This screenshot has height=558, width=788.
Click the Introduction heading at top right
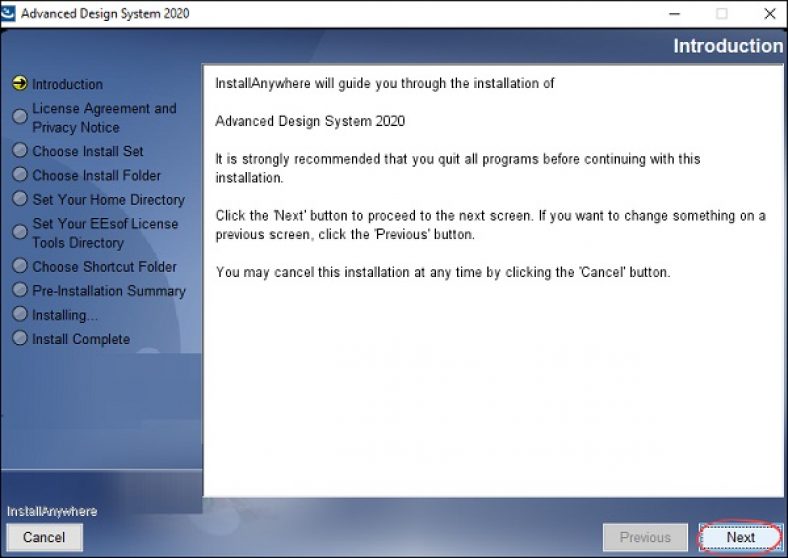coord(728,46)
